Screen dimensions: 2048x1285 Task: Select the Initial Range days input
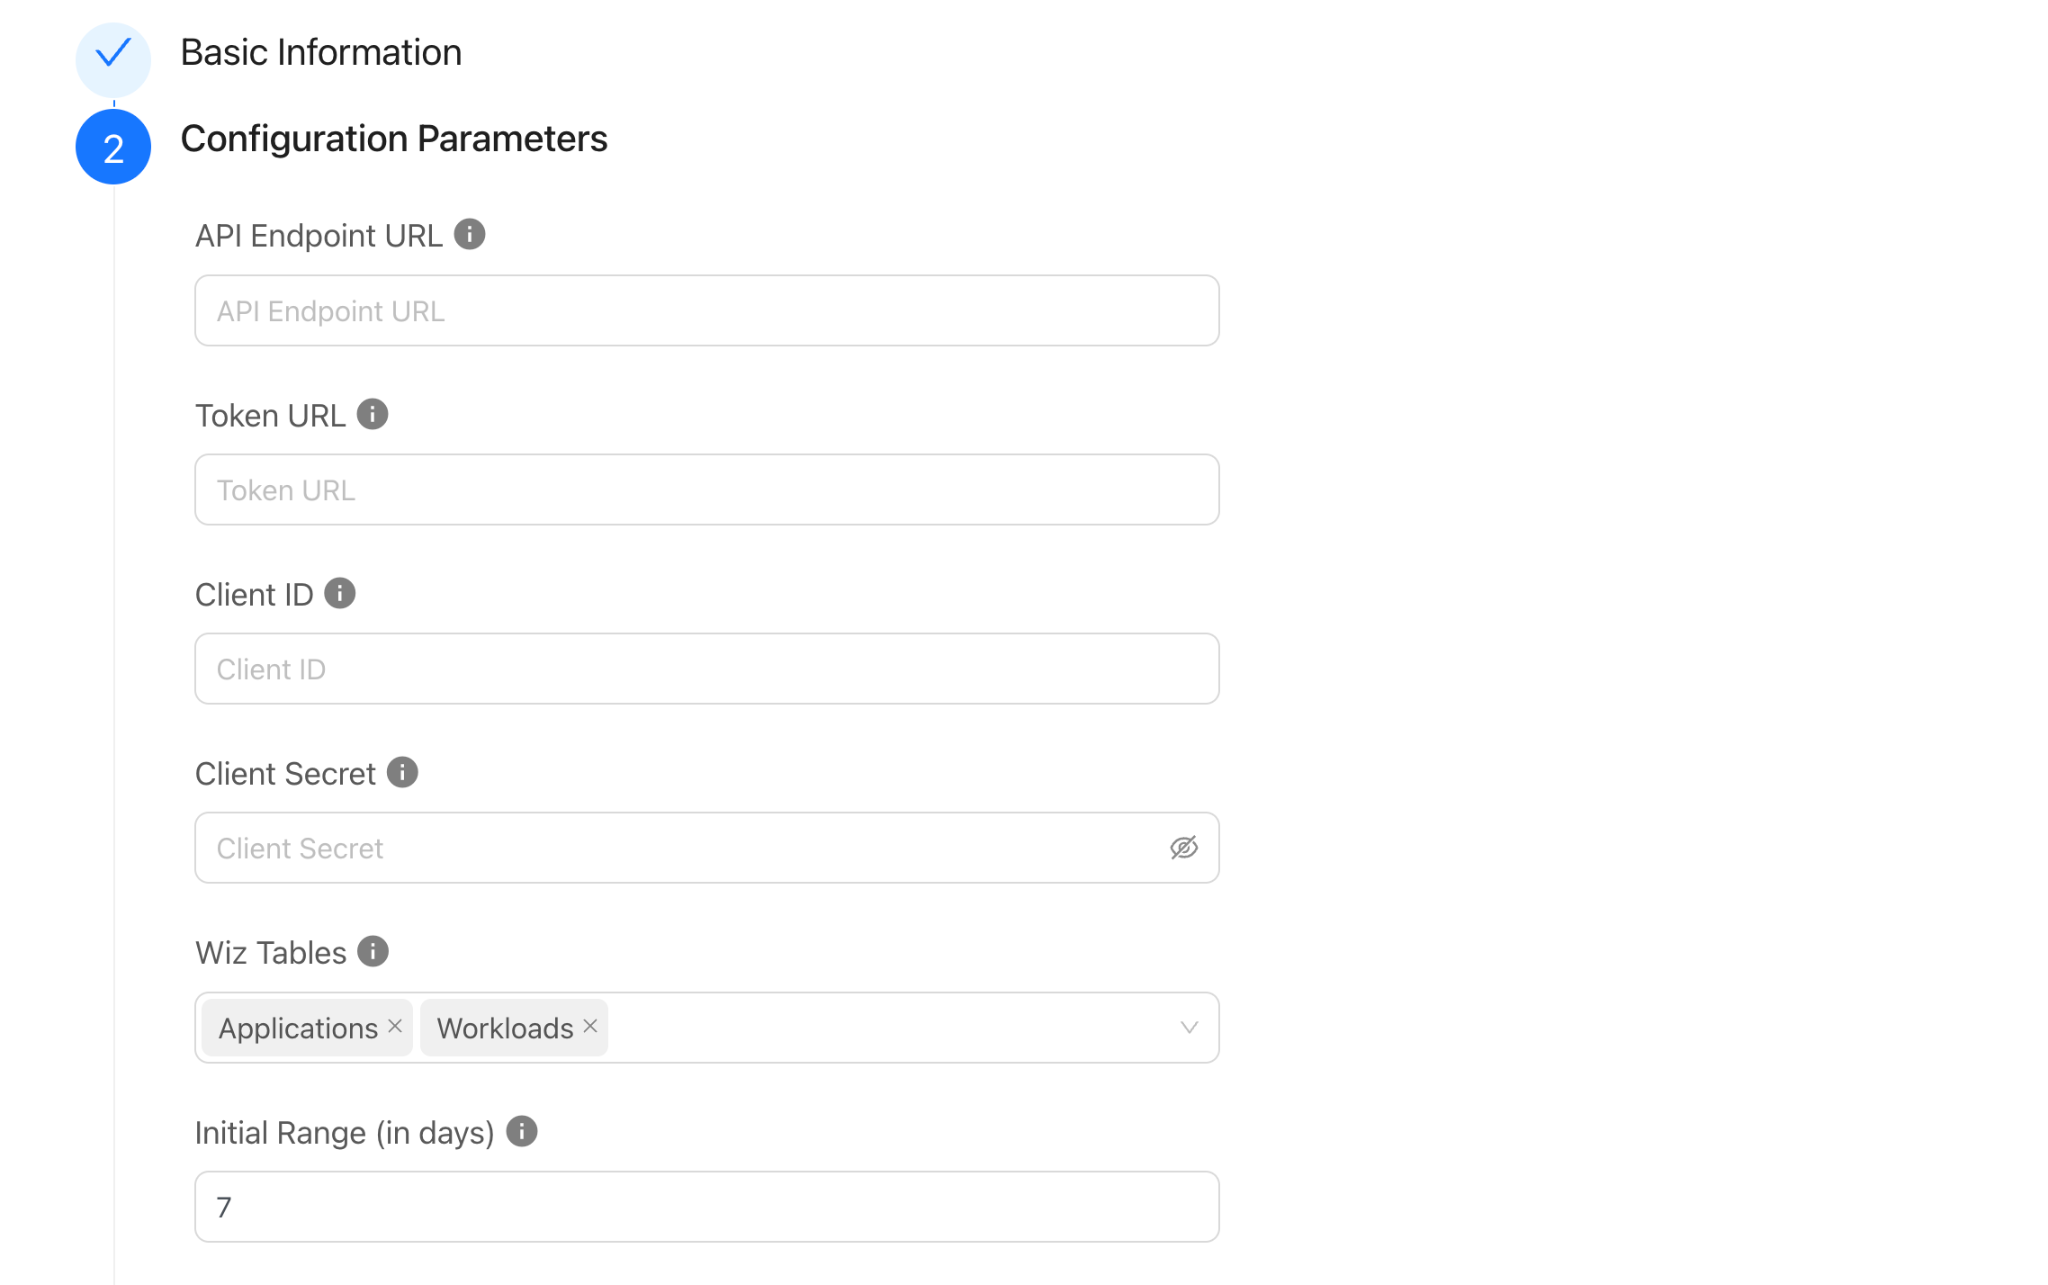click(x=707, y=1207)
